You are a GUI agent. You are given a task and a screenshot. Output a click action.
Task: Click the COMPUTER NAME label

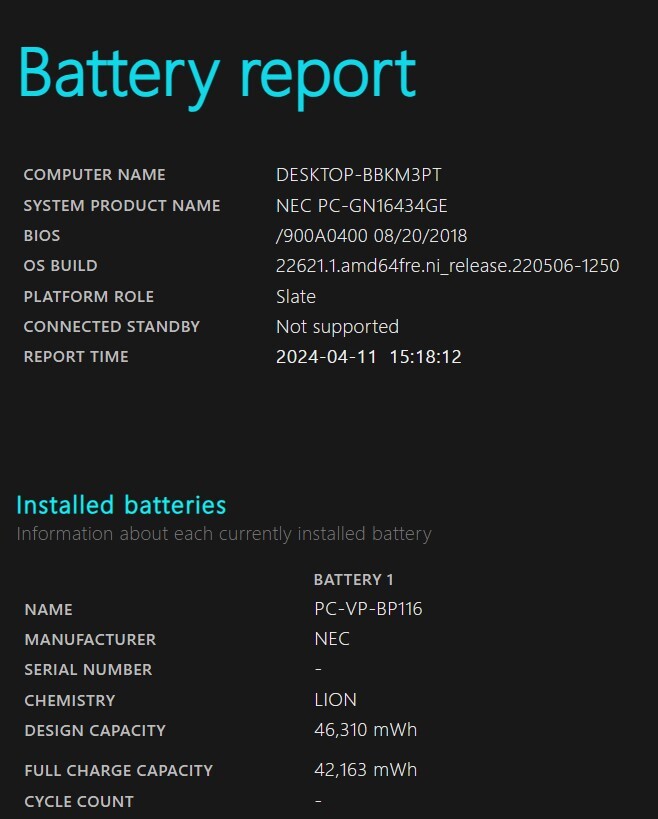pyautogui.click(x=94, y=175)
